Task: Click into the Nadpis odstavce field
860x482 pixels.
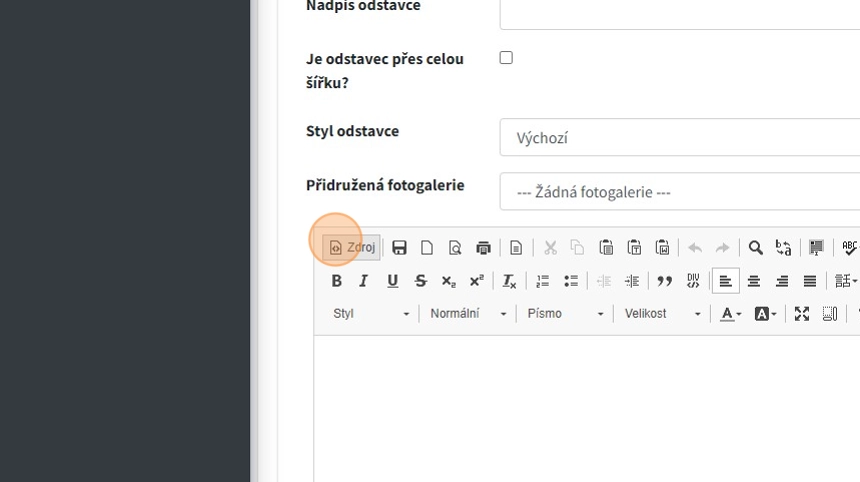Action: [x=680, y=10]
